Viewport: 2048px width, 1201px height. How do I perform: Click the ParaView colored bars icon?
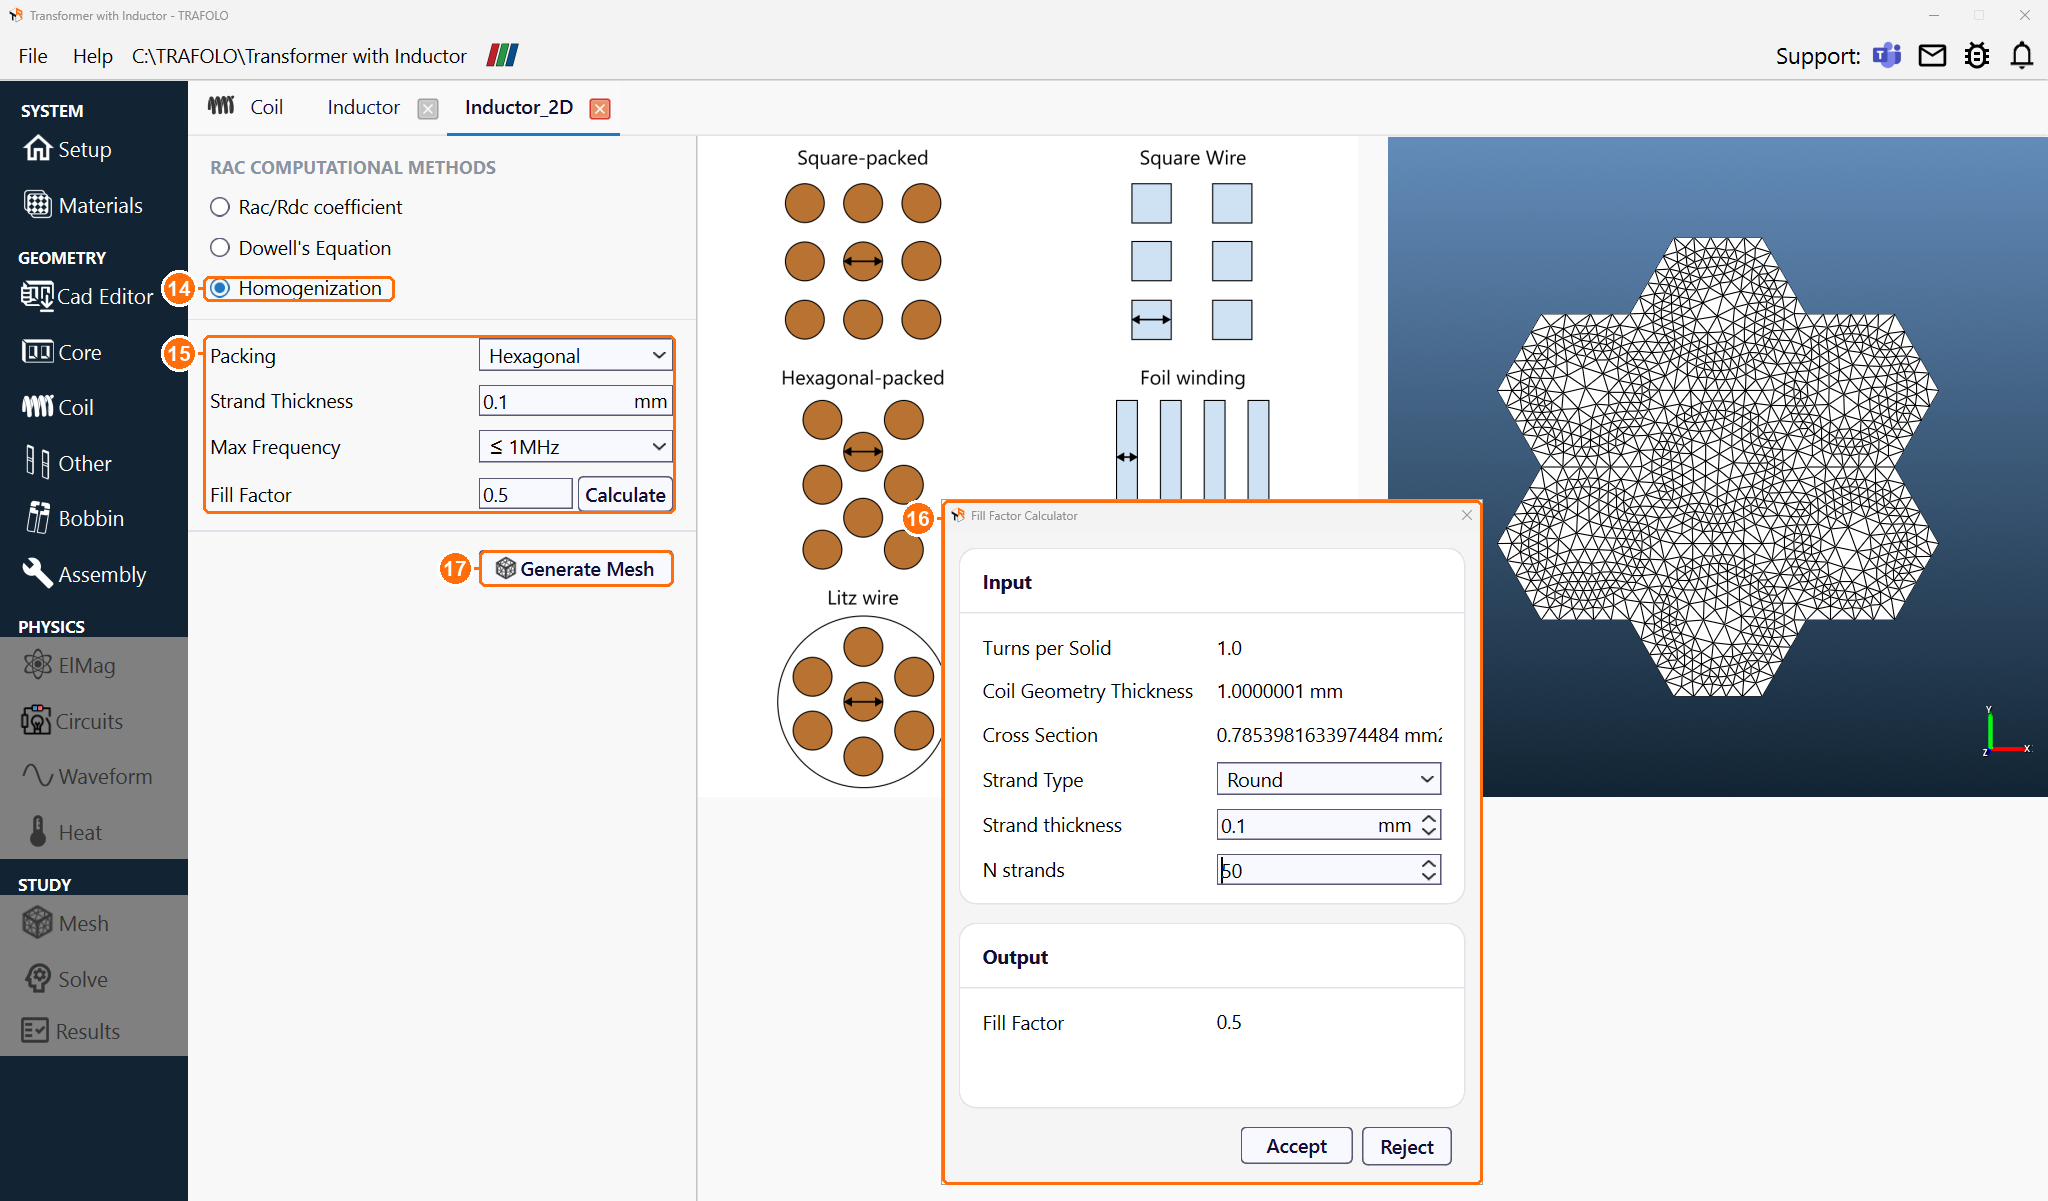coord(503,55)
